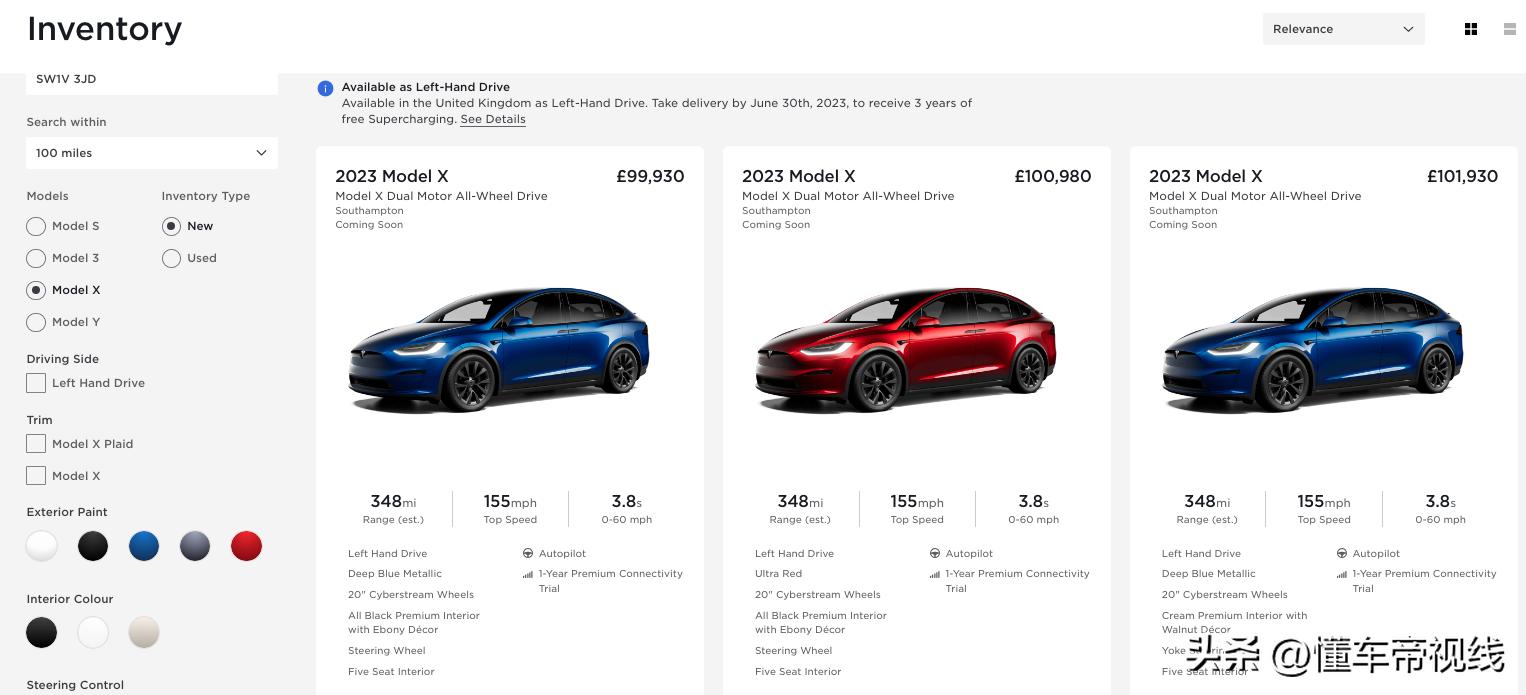This screenshot has width=1526, height=695.
Task: Enable the Model X Plaid trim filter
Action: pyautogui.click(x=36, y=444)
